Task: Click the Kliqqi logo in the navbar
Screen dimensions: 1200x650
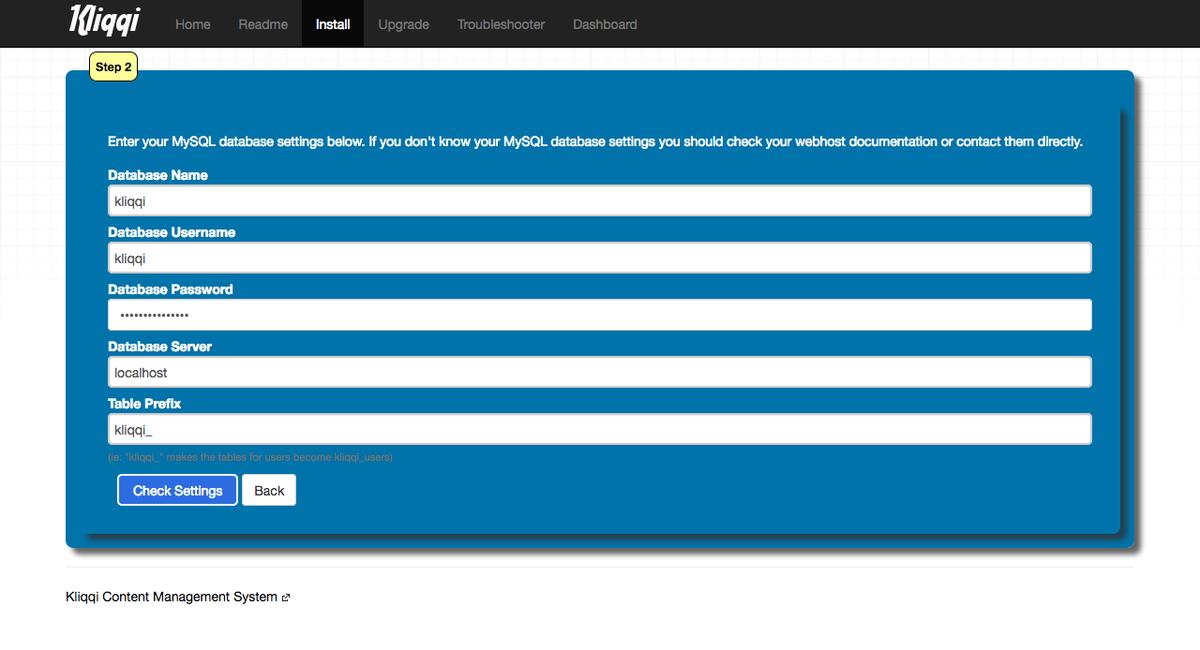Action: (x=104, y=22)
